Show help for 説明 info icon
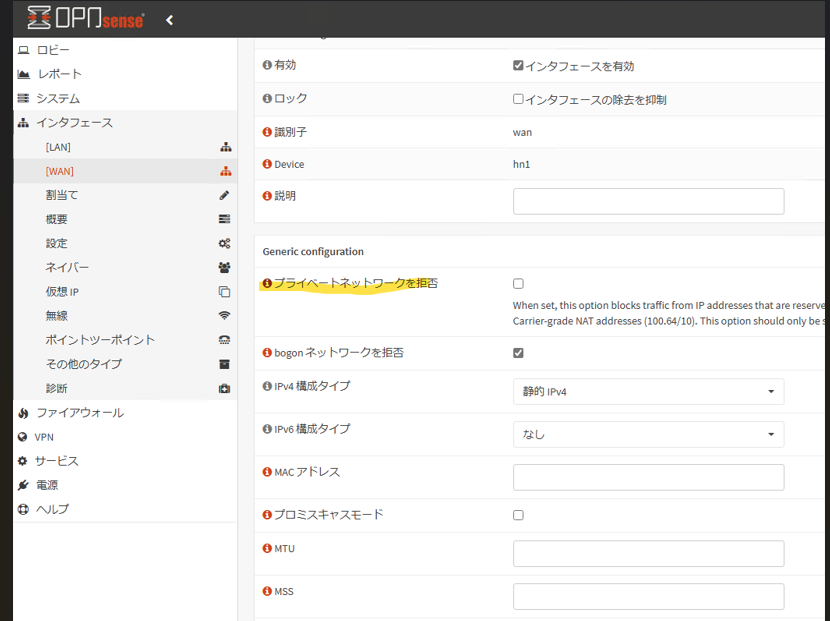 [267, 196]
